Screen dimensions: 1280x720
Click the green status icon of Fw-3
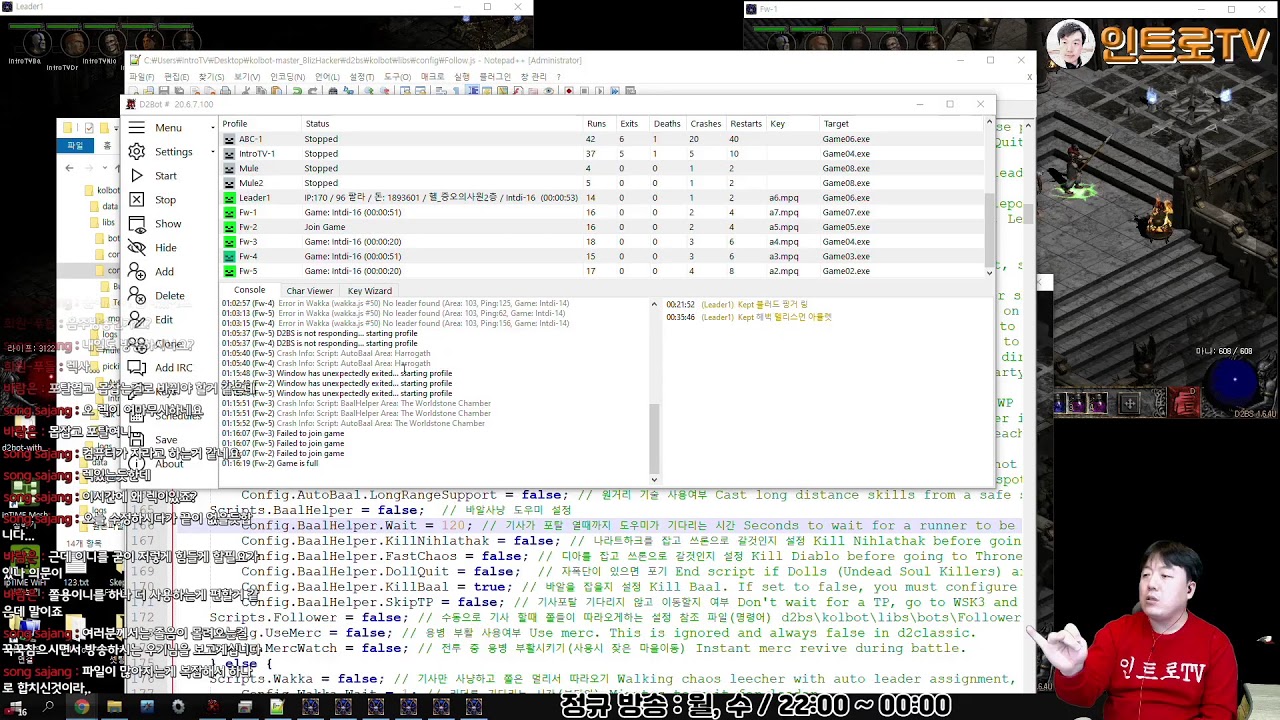(x=229, y=242)
